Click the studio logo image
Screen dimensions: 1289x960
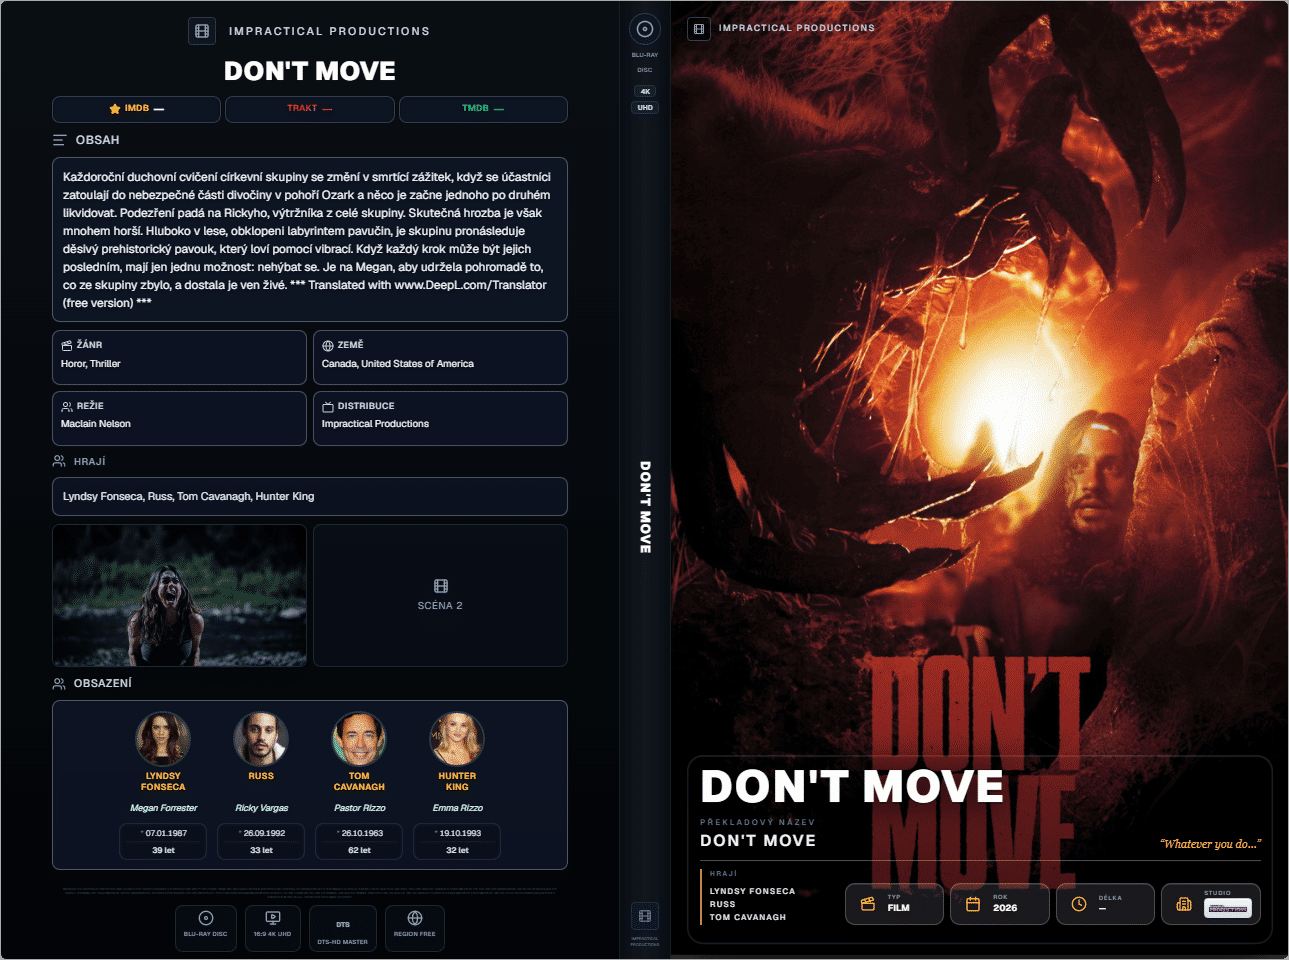1228,908
